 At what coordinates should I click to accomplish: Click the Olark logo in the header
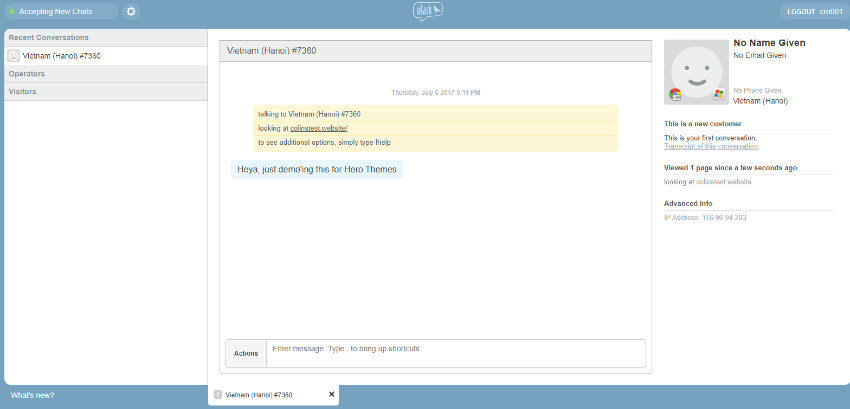428,11
